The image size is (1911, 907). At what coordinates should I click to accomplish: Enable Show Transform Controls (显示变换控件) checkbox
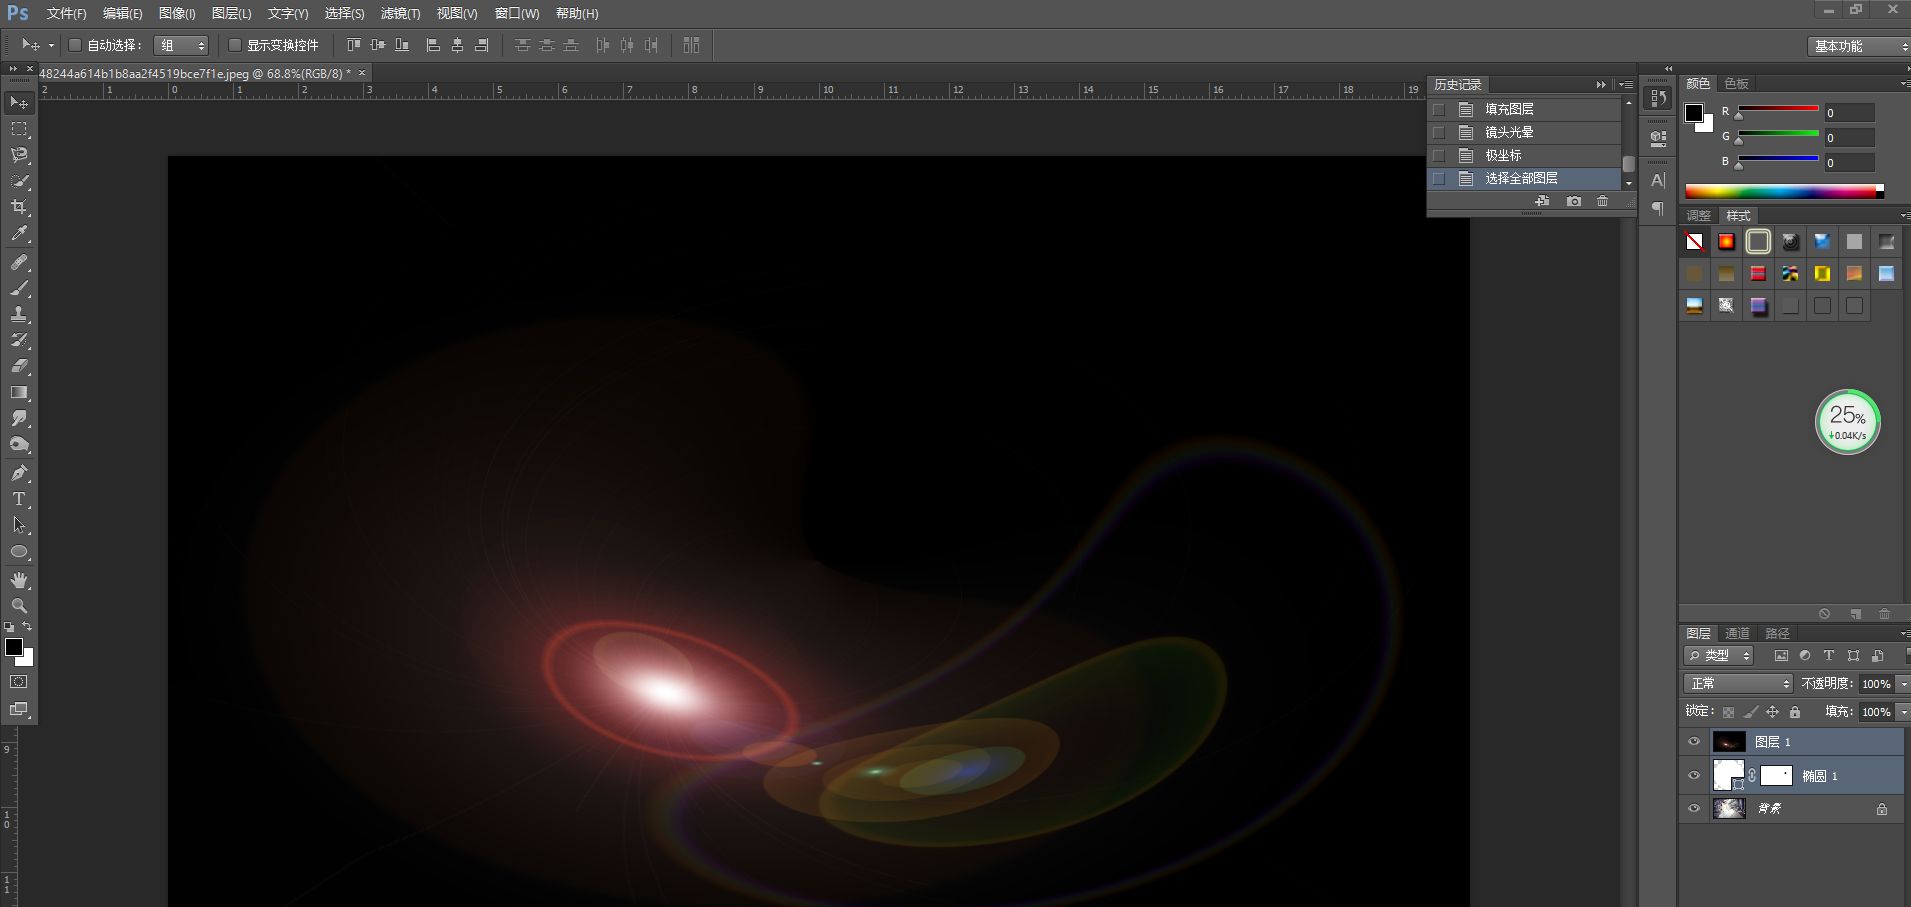(234, 45)
